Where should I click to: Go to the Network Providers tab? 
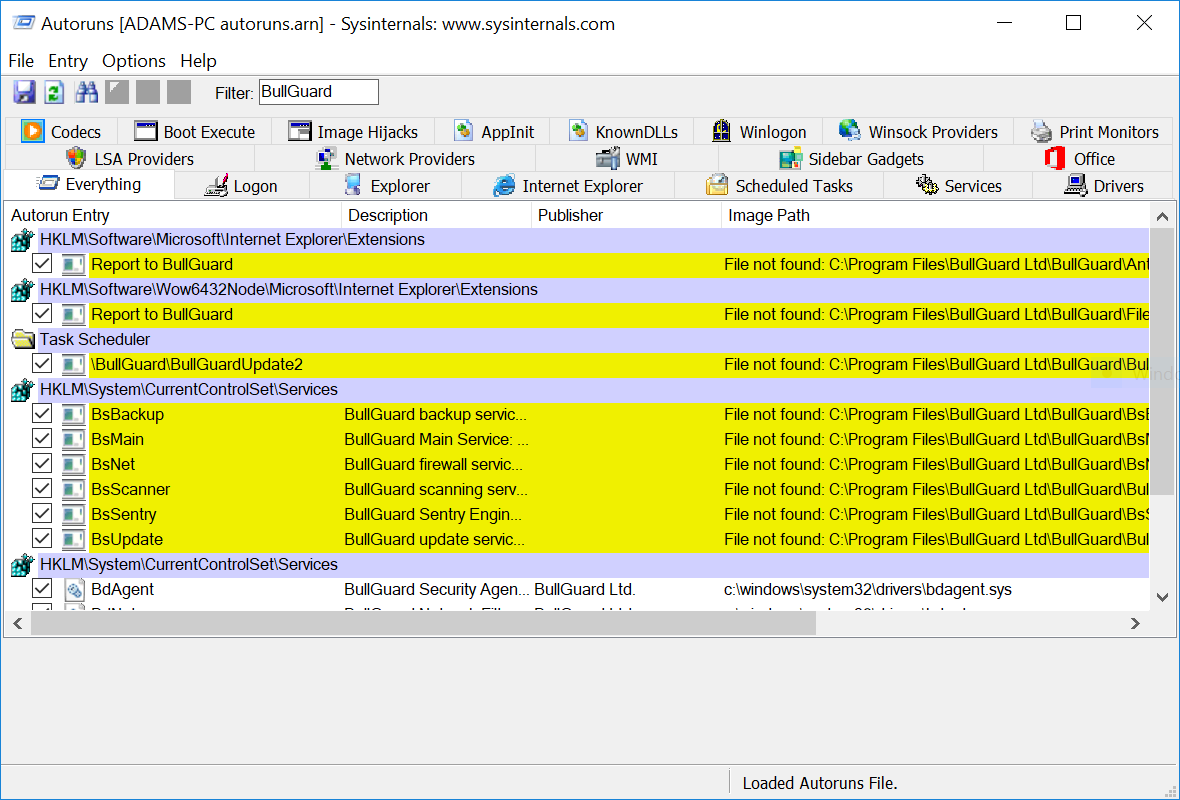[x=395, y=159]
